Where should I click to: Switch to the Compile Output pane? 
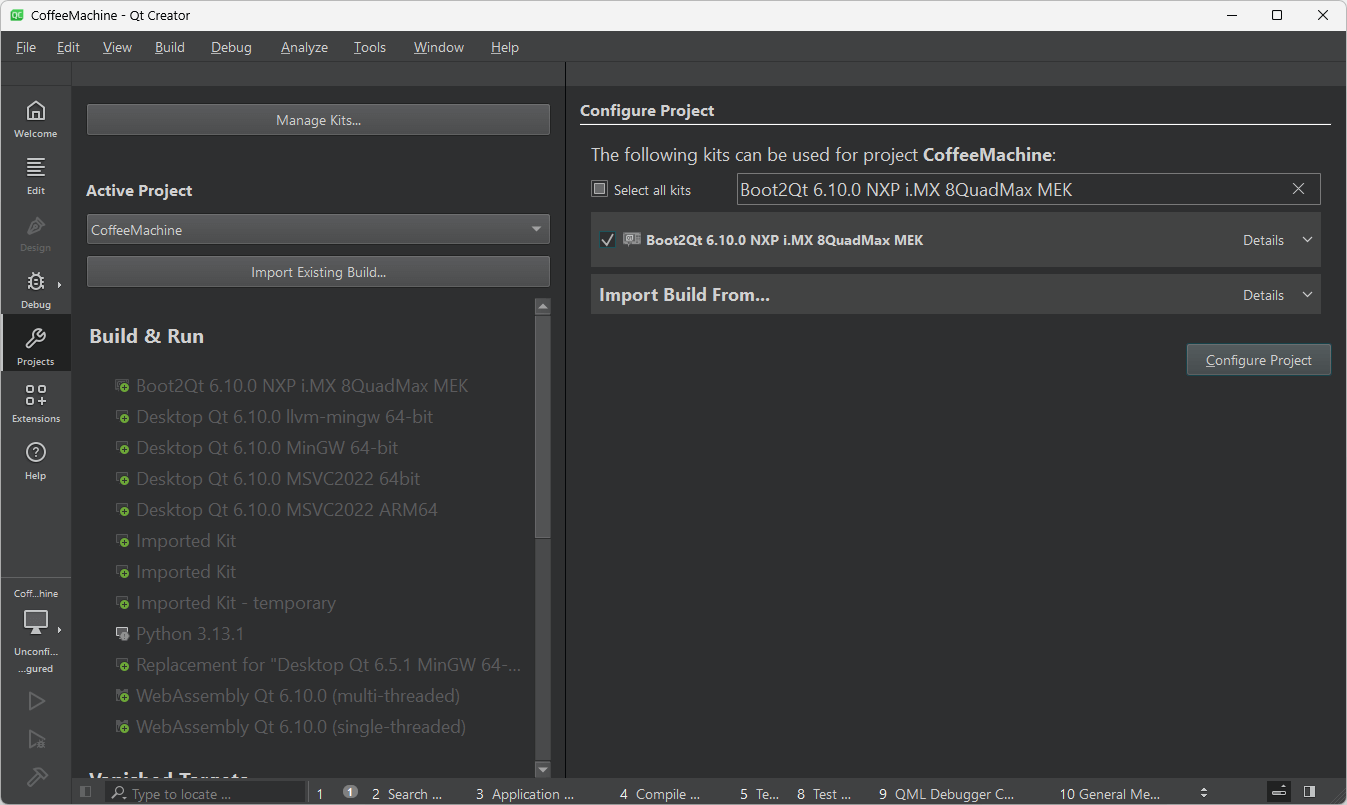pyautogui.click(x=658, y=793)
